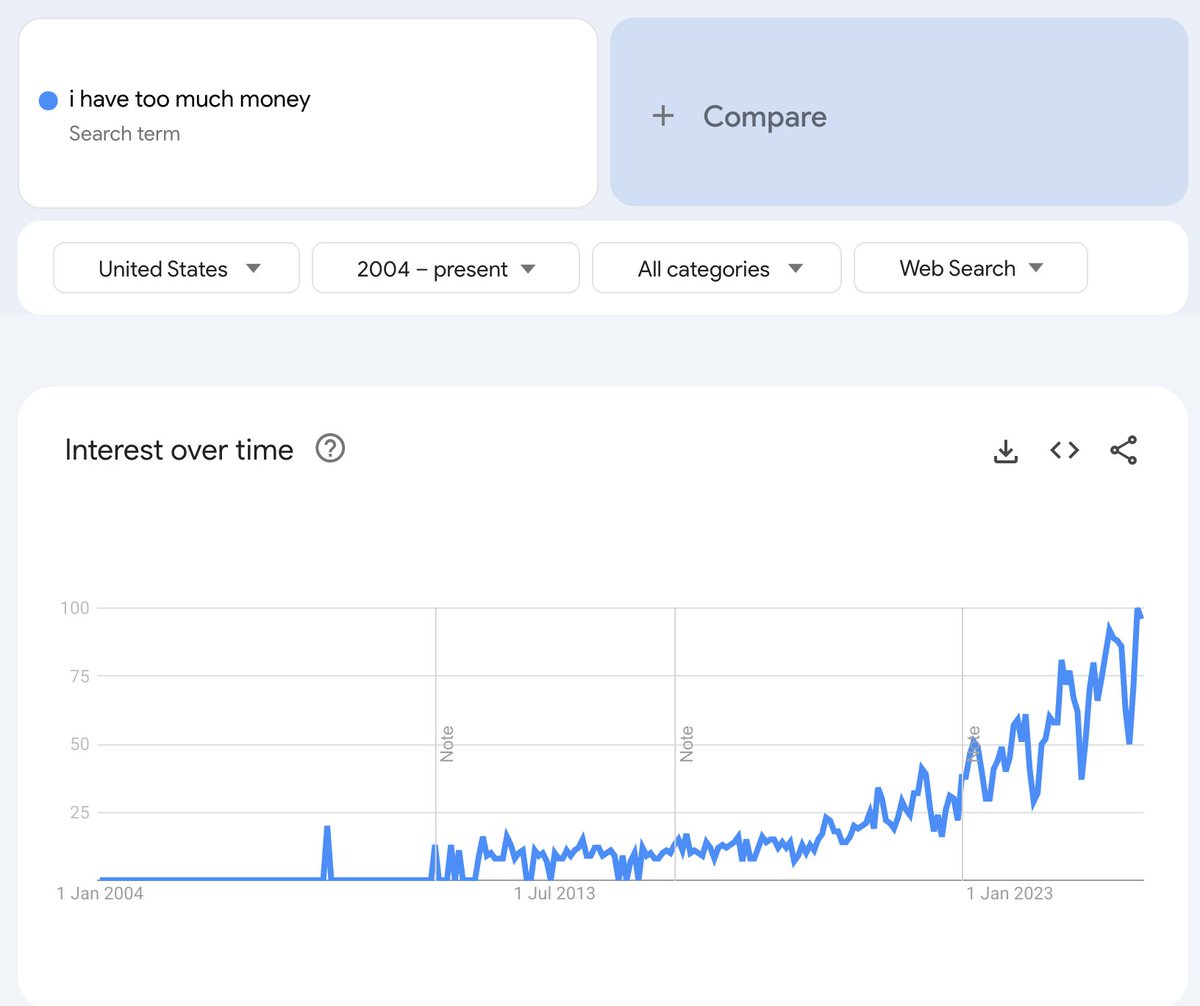This screenshot has height=1006, width=1200.
Task: Click the second Note marker on chart
Action: point(687,744)
